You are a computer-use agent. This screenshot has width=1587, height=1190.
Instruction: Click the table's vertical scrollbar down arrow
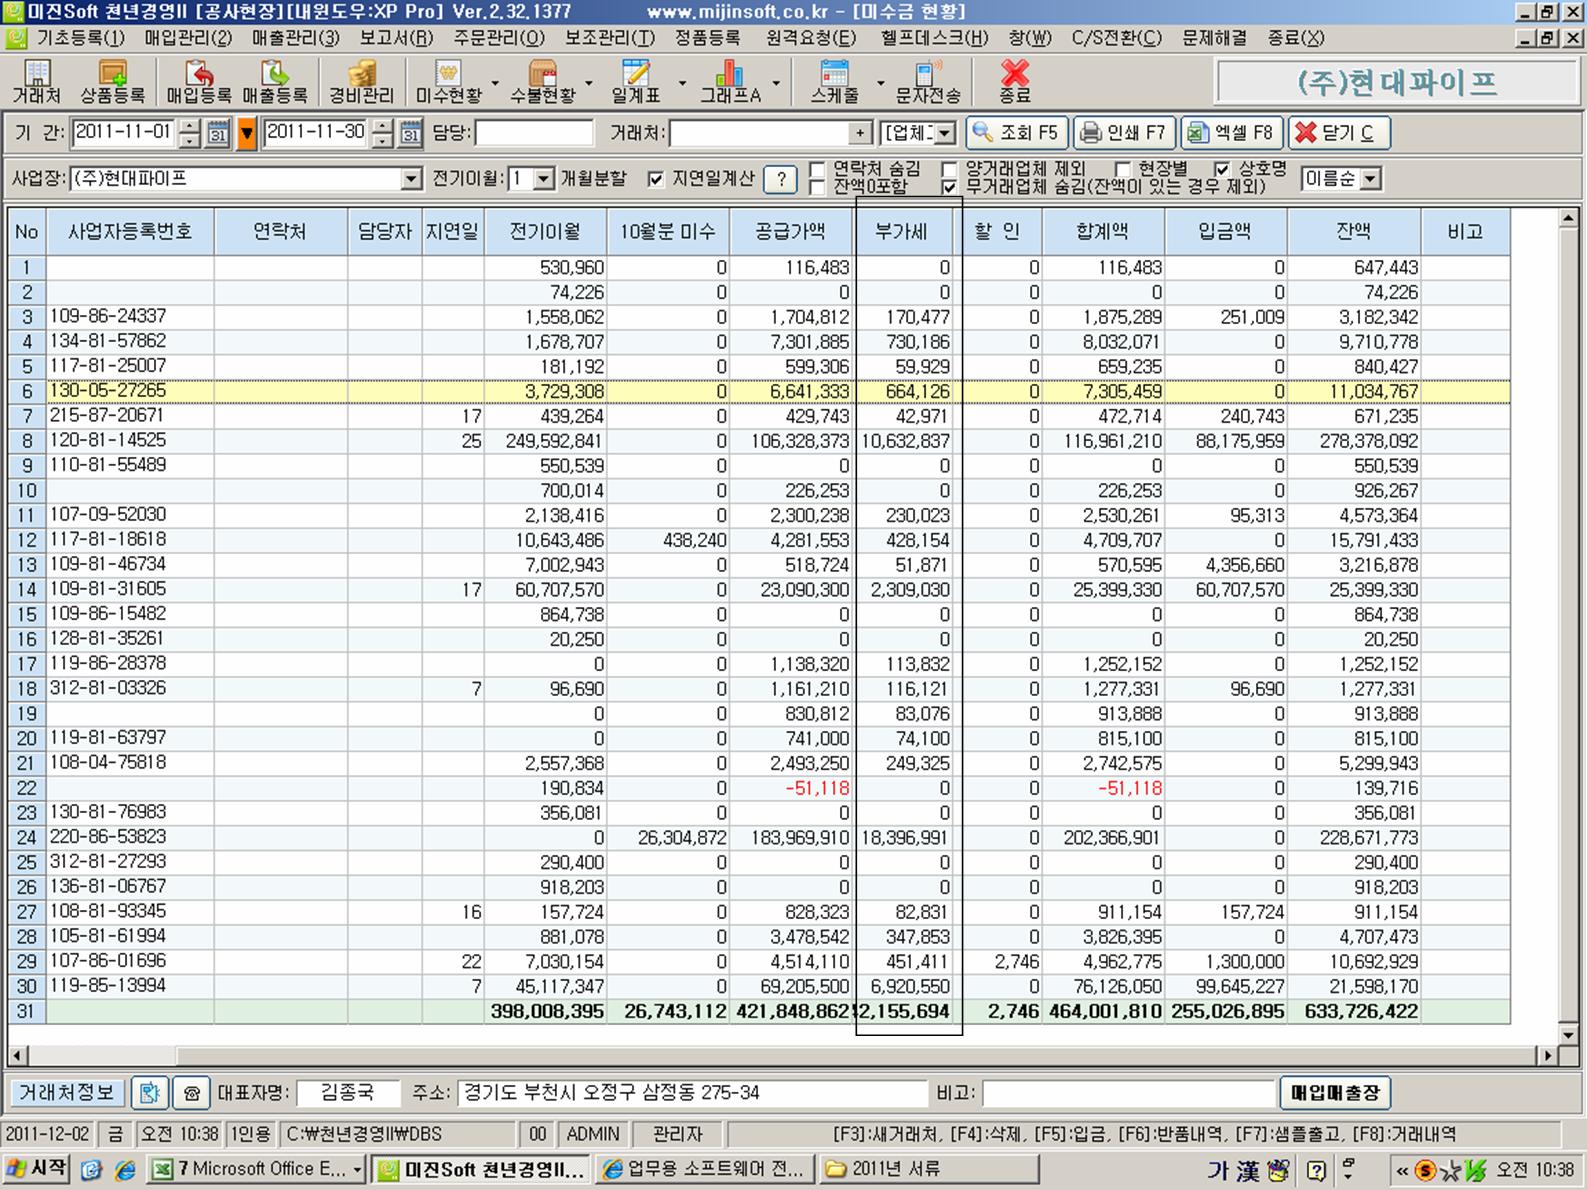tap(1568, 1035)
